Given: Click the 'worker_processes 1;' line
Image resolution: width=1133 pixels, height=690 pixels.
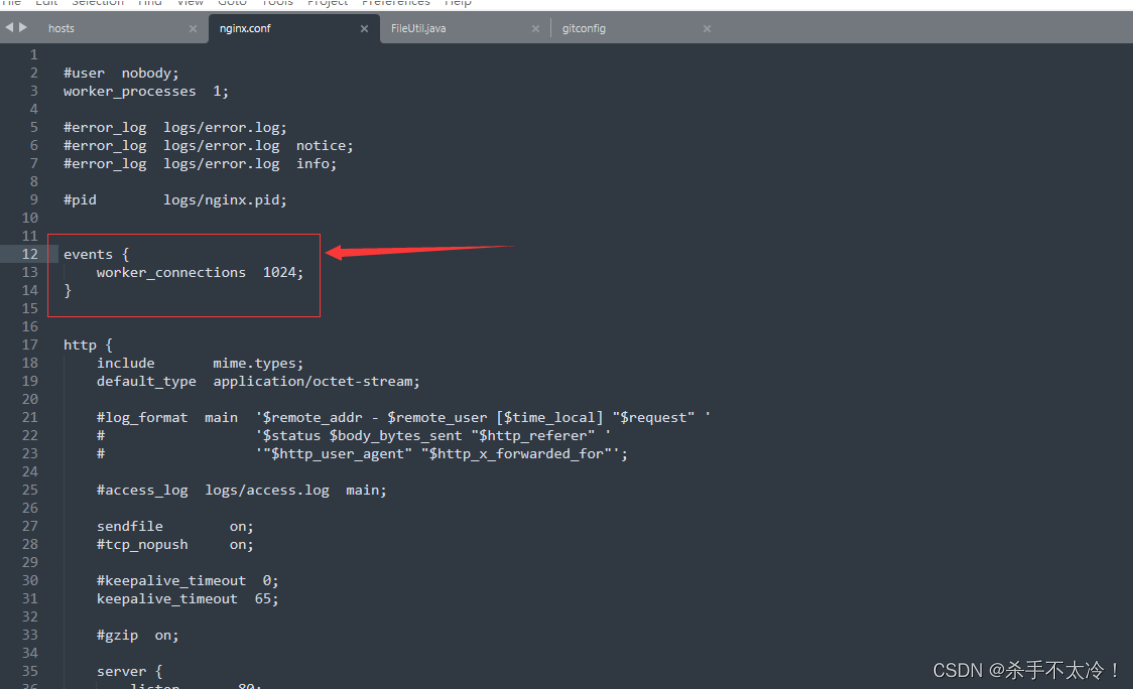Looking at the screenshot, I should pyautogui.click(x=145, y=92).
